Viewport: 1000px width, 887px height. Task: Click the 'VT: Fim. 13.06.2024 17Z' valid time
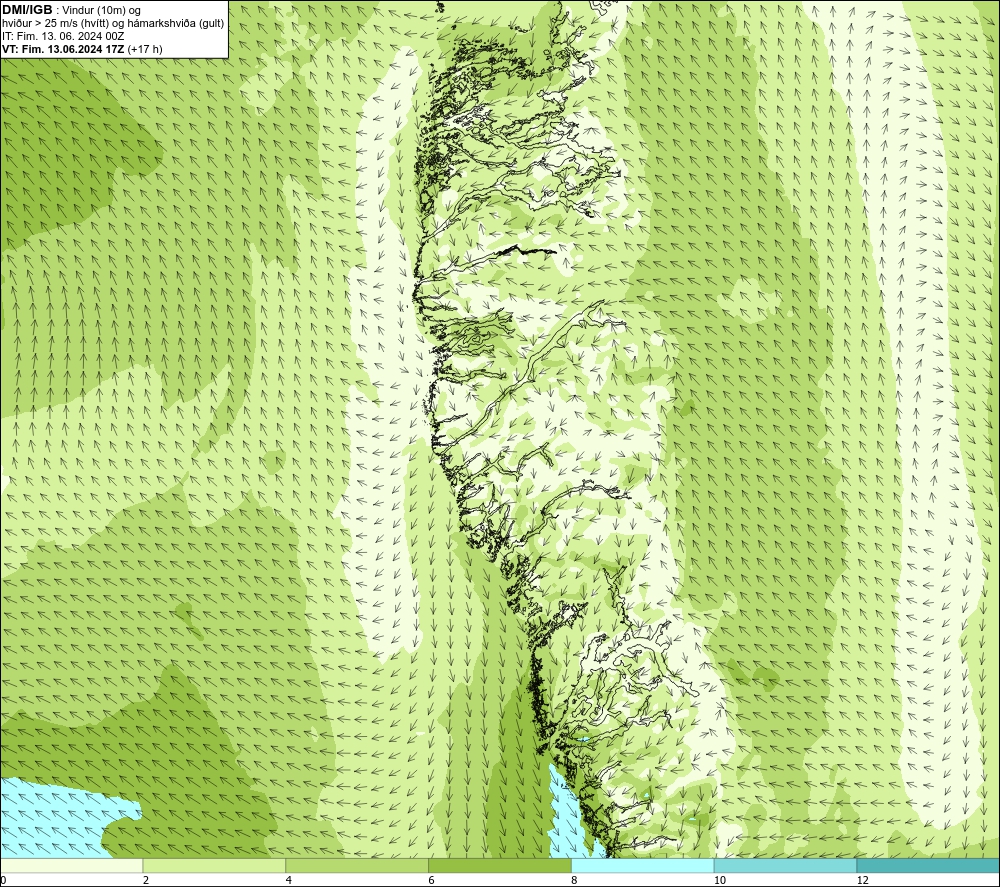(x=63, y=48)
